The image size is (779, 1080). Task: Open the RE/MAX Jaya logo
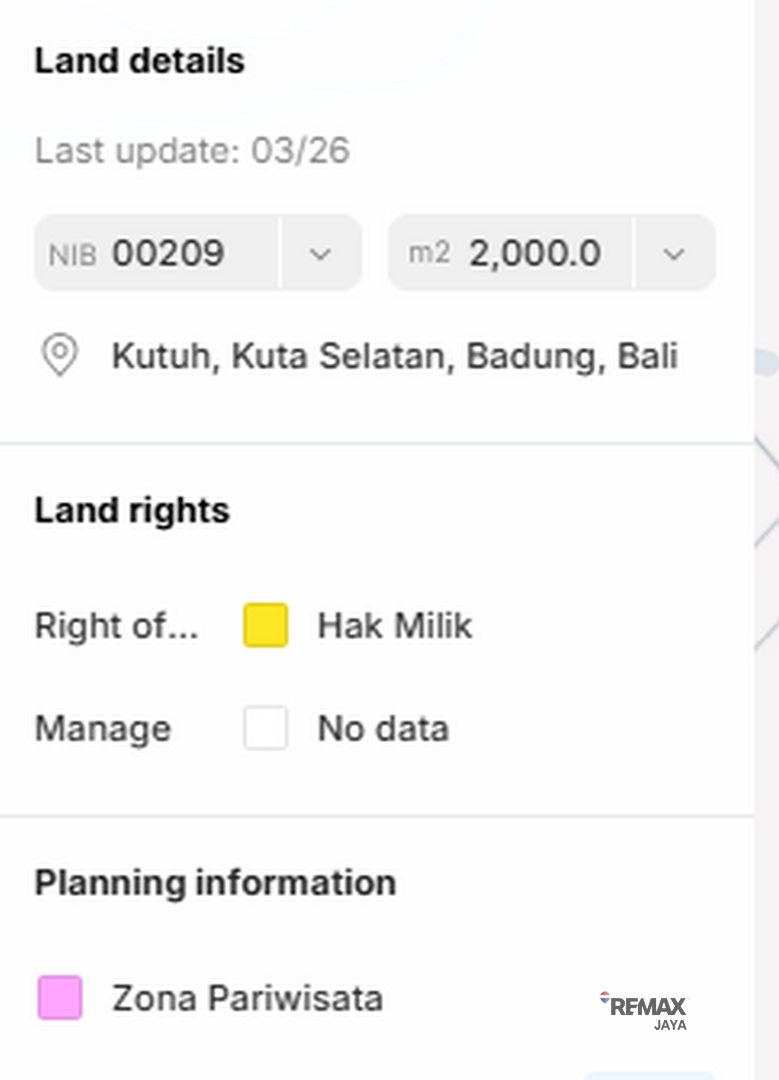coord(645,1009)
